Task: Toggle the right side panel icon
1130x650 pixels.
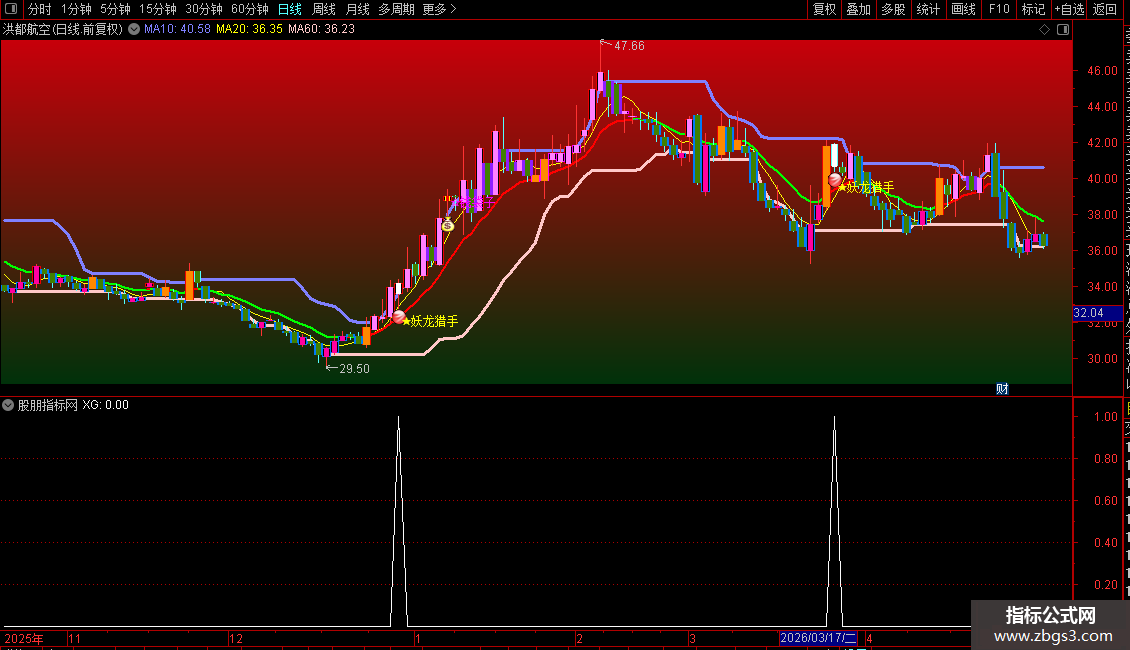Action: point(1063,30)
